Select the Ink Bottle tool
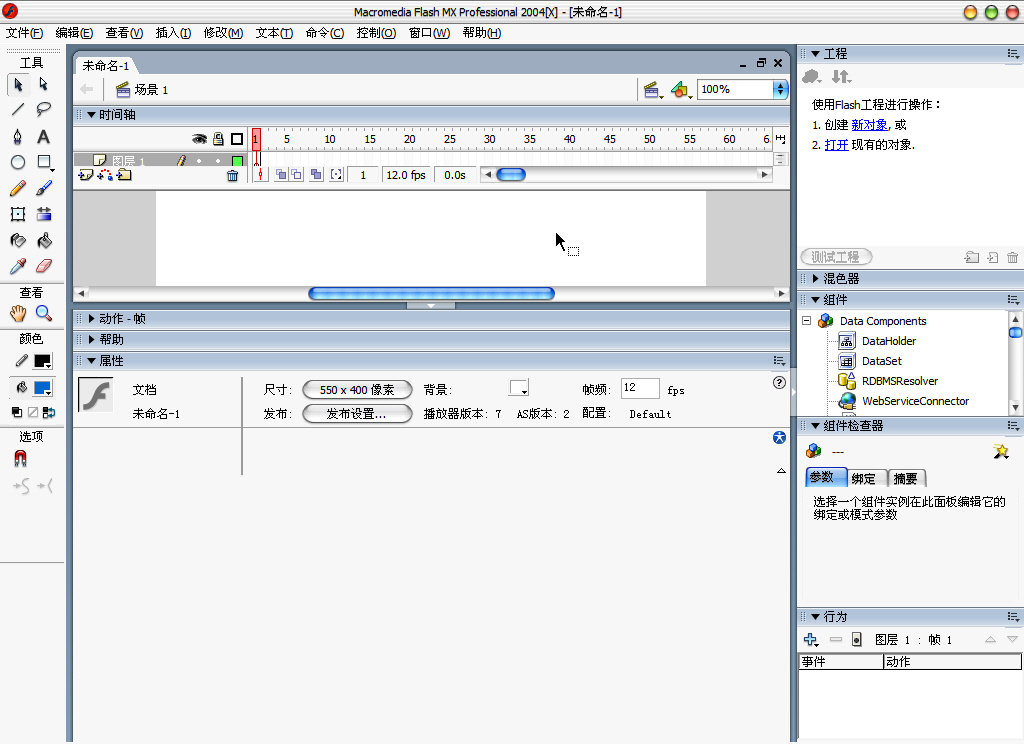The width and height of the screenshot is (1024, 744). coord(18,240)
